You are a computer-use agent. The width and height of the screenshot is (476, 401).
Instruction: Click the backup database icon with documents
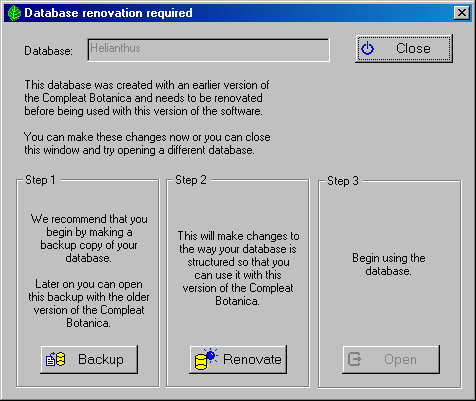(x=55, y=359)
